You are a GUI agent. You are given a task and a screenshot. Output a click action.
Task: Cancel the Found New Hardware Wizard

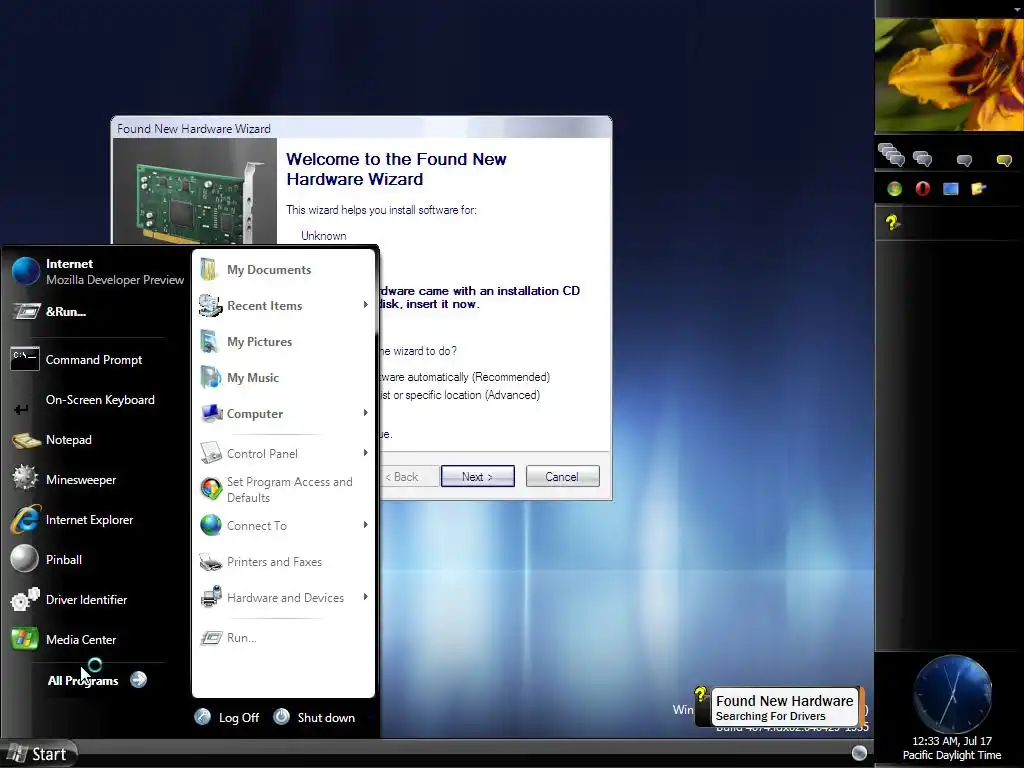coord(562,477)
